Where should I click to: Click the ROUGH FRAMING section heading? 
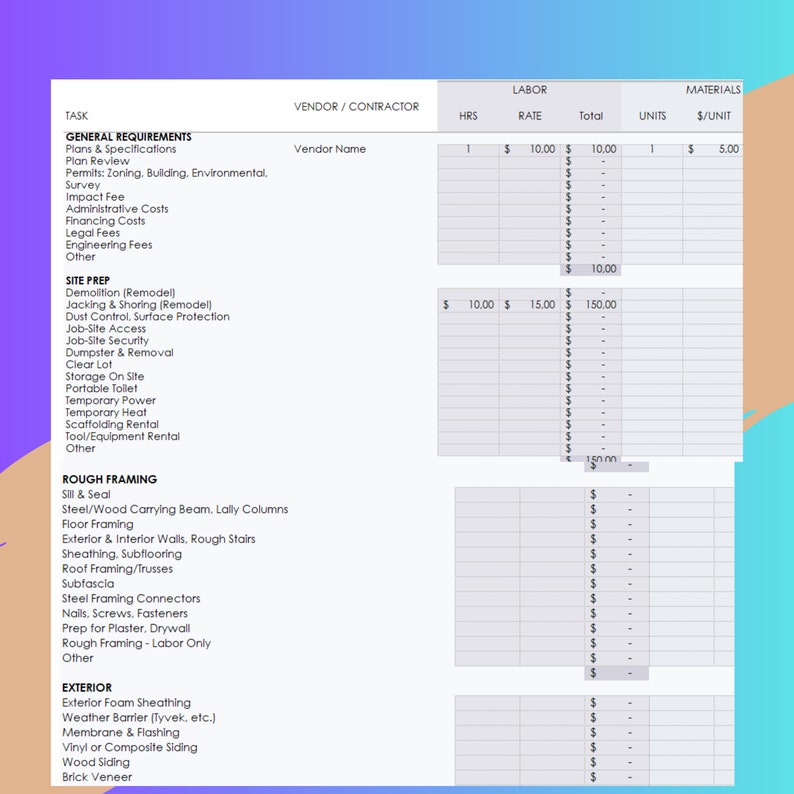(109, 479)
